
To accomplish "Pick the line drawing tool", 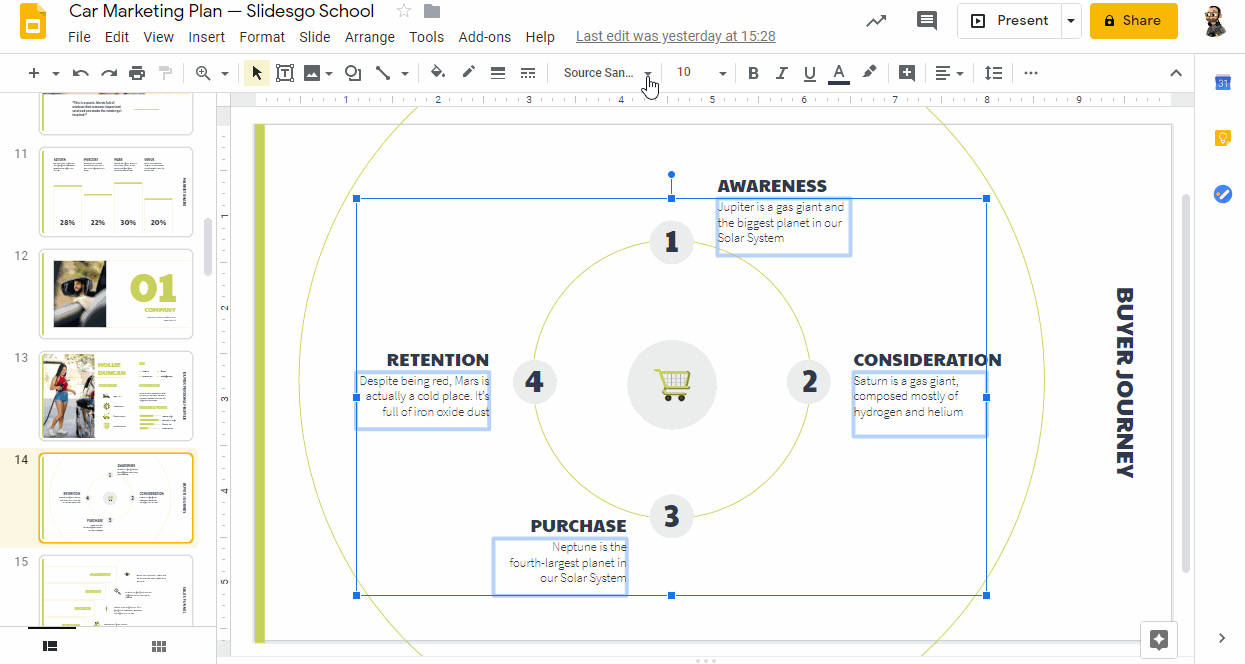I will point(384,72).
